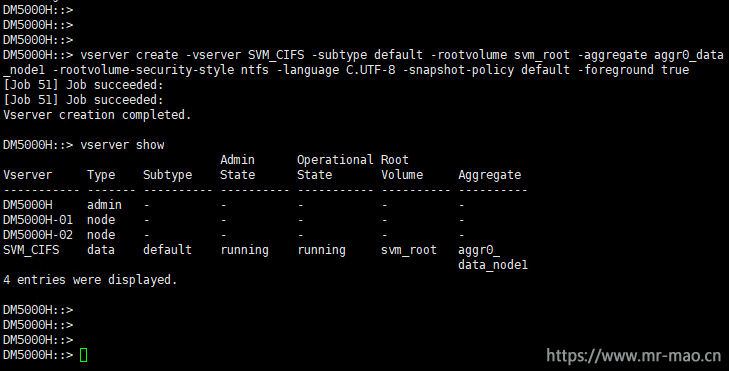Select the SVM_CIFS row name
The image size is (729, 371).
31,250
